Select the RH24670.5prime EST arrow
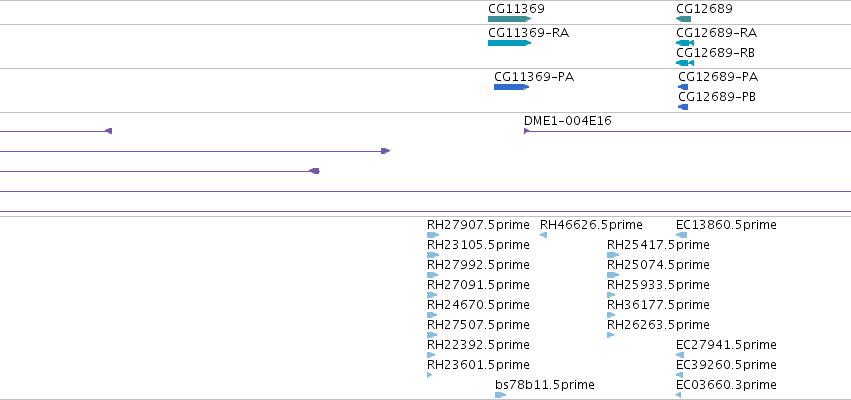 point(432,315)
